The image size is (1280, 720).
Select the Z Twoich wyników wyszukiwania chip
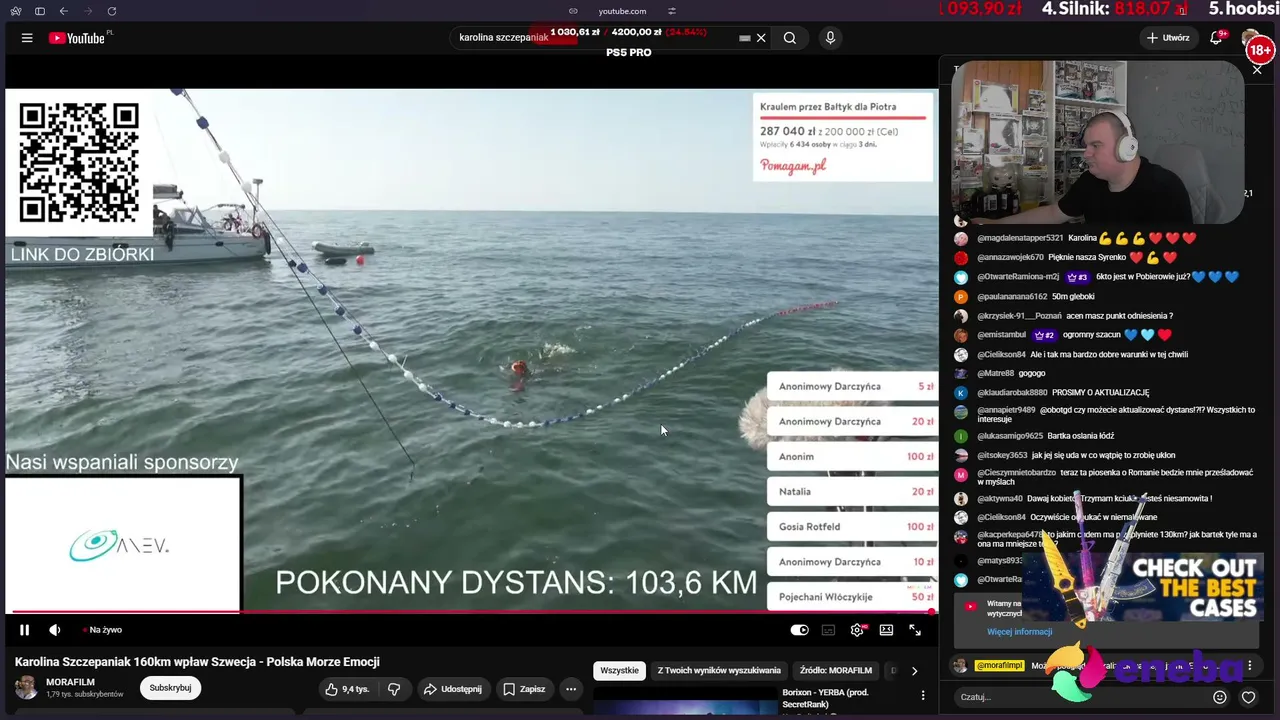click(719, 671)
